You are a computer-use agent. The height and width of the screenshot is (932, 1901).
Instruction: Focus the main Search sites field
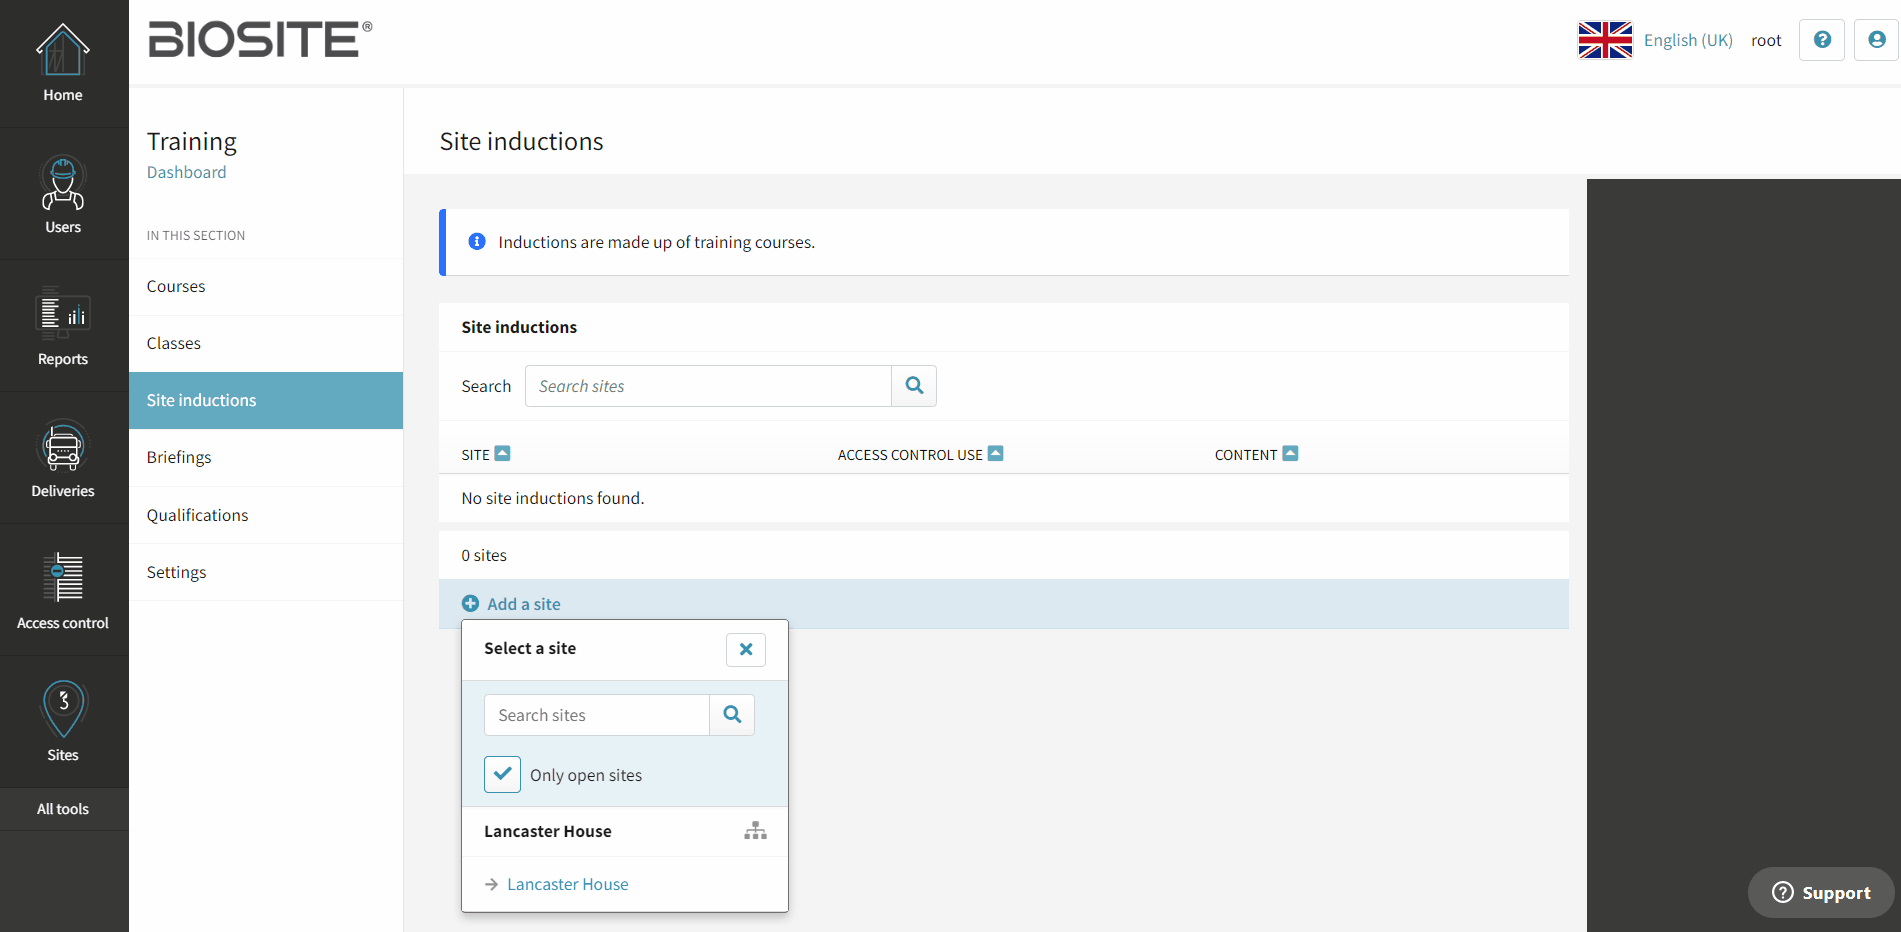(708, 386)
